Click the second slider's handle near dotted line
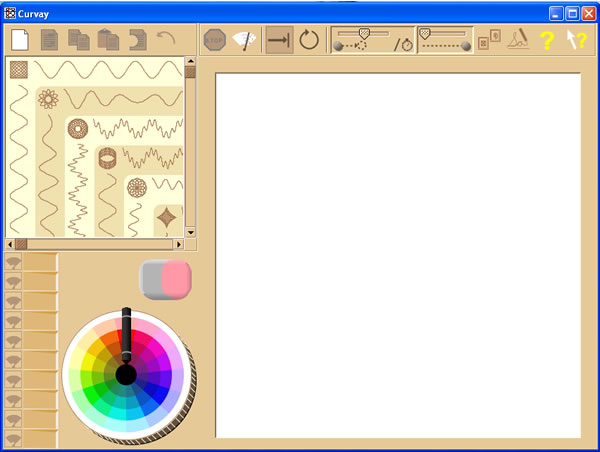This screenshot has width=600, height=452. point(425,34)
